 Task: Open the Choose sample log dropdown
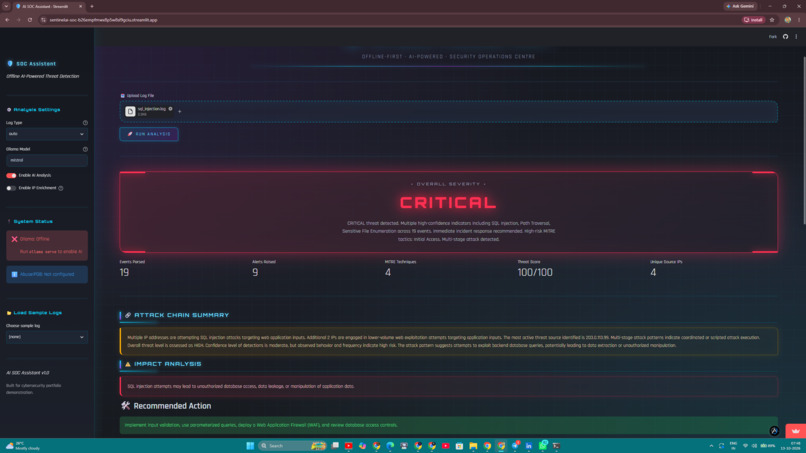(47, 337)
